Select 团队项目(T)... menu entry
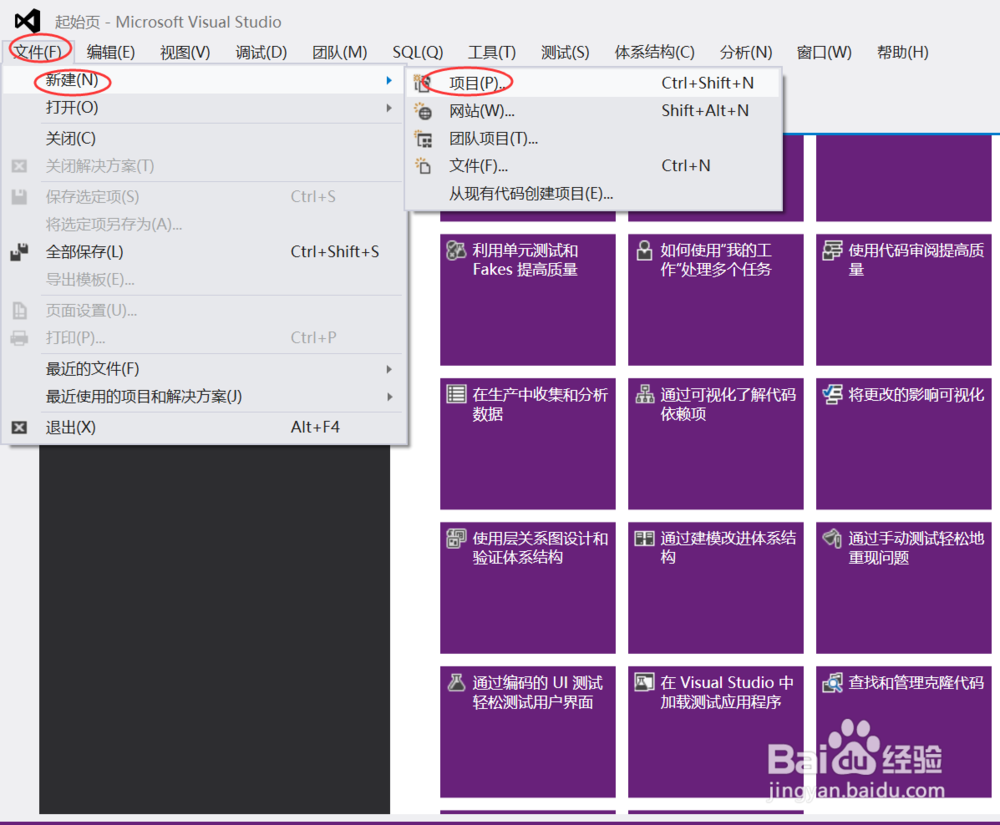1000x825 pixels. 593,138
